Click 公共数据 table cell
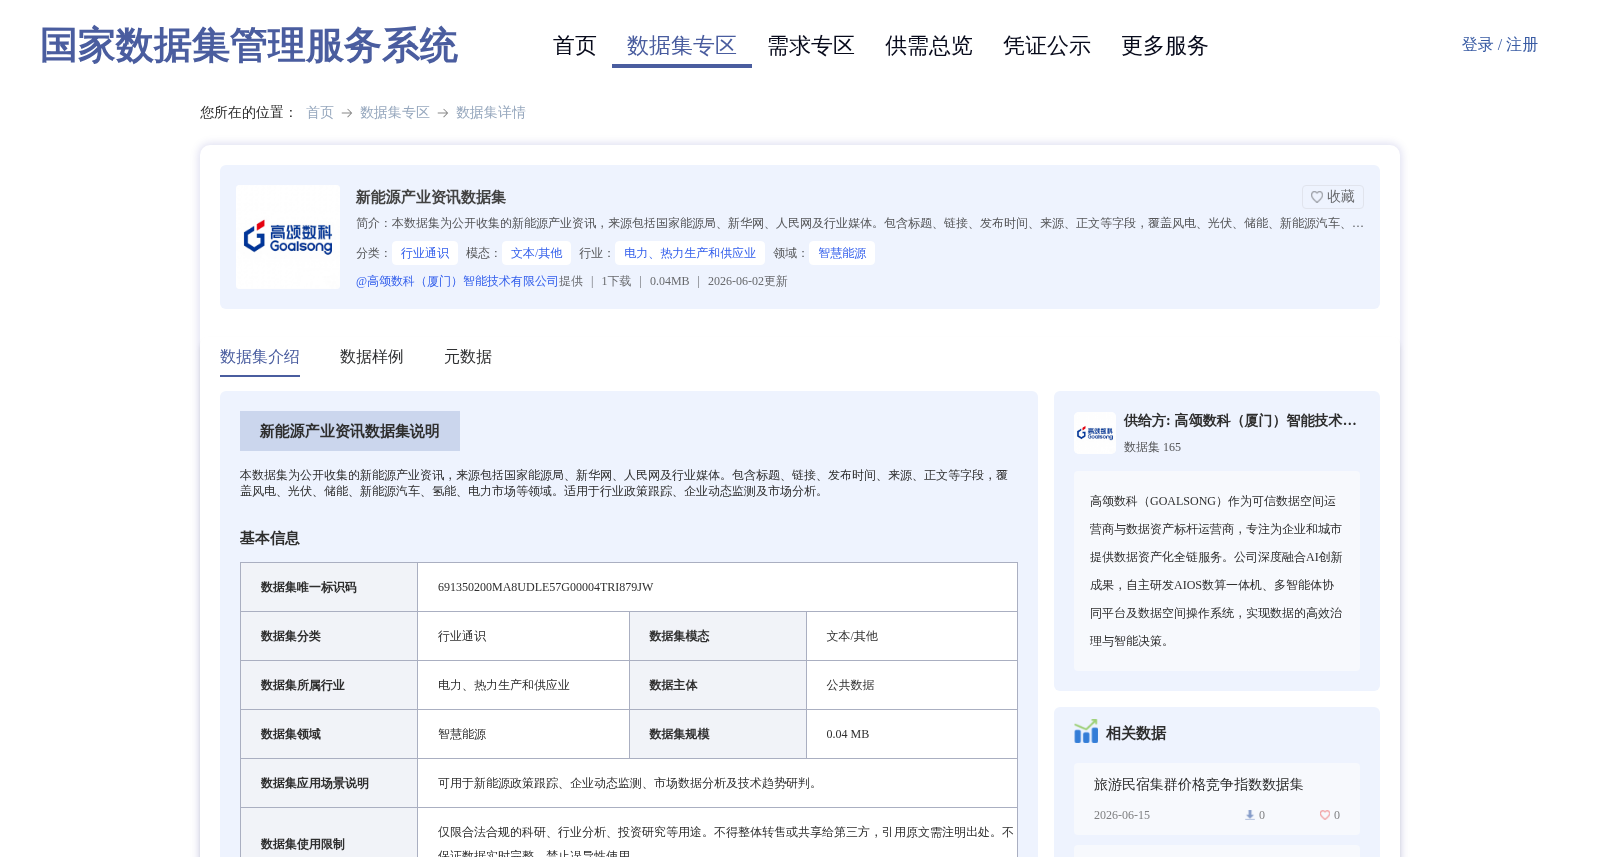 [851, 685]
